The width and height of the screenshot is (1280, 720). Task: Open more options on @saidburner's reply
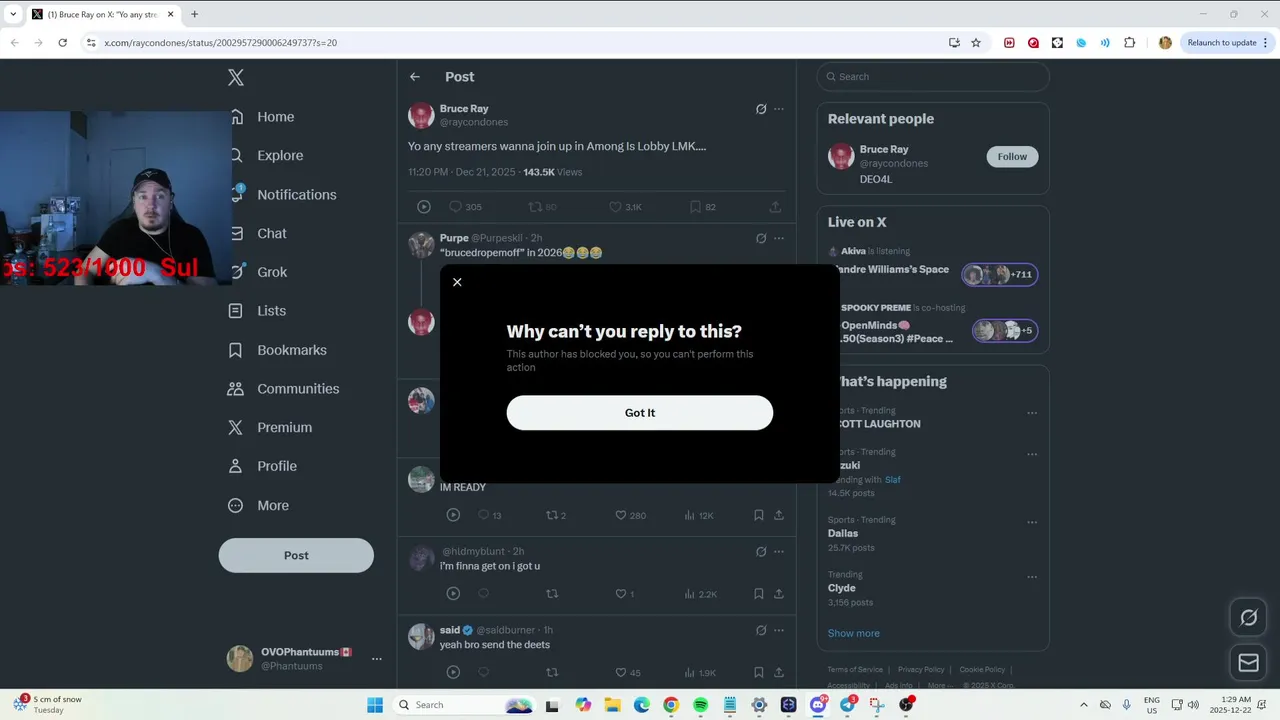point(779,630)
